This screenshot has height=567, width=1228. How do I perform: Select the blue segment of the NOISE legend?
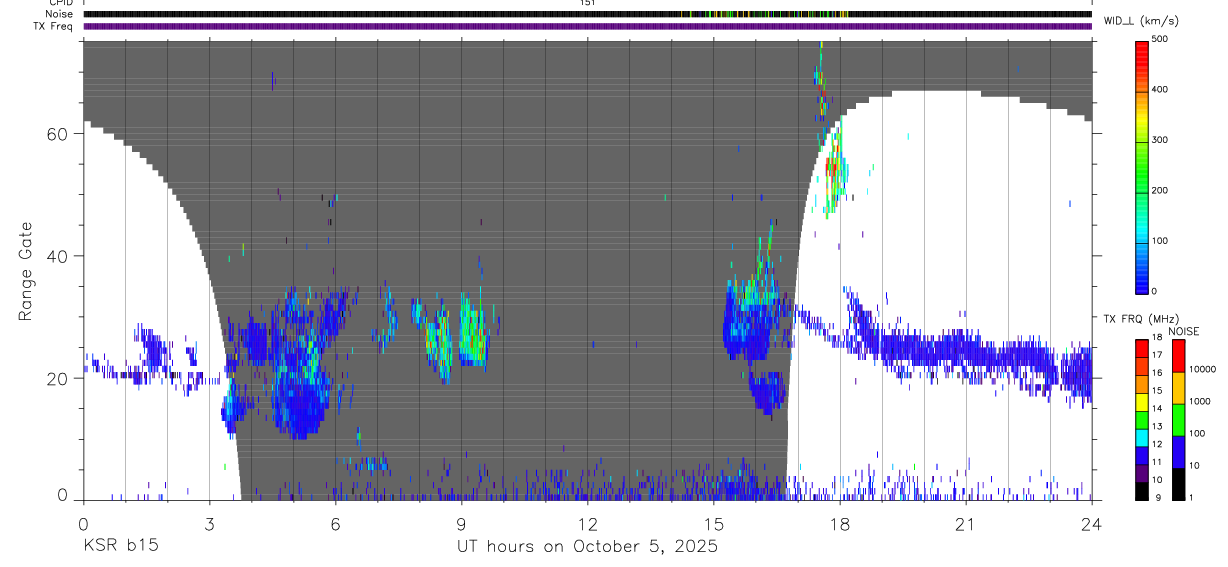click(1178, 452)
